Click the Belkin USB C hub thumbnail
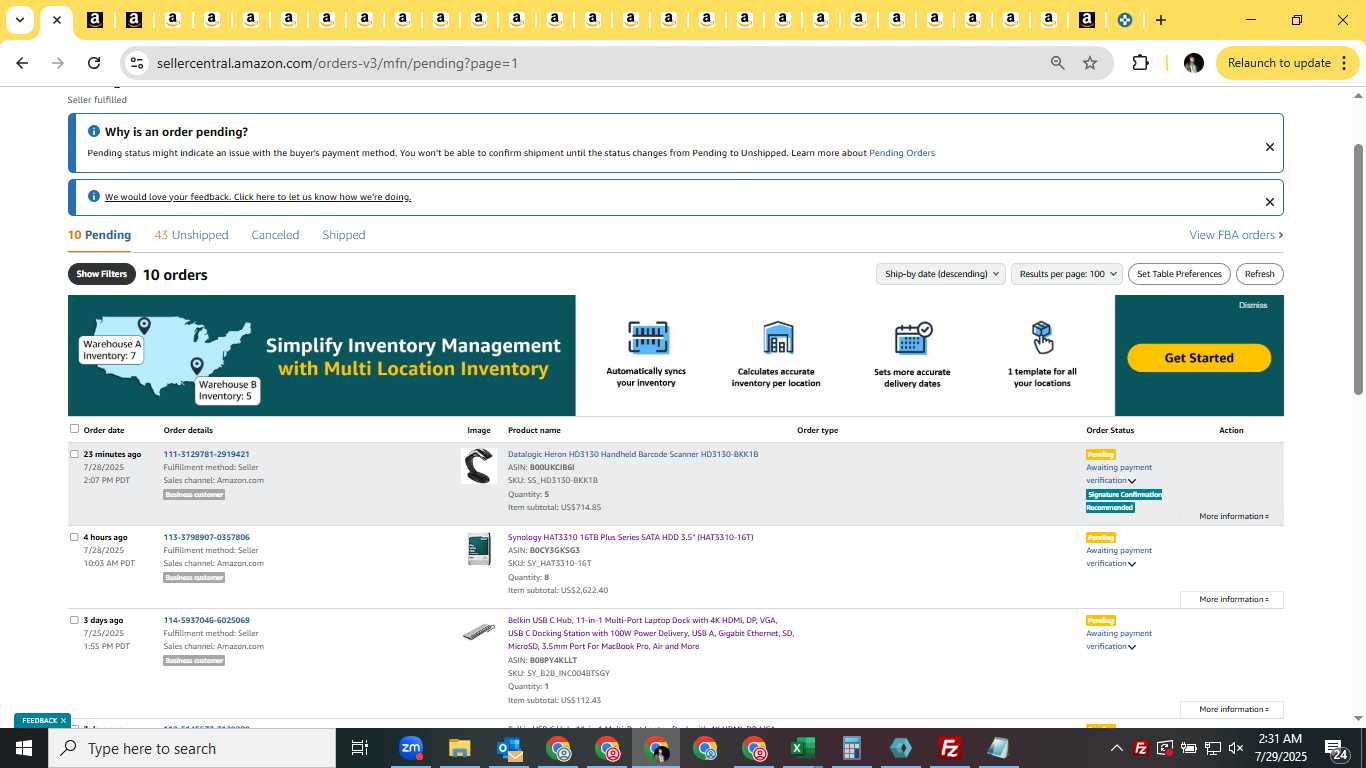The width and height of the screenshot is (1366, 768). pos(479,632)
